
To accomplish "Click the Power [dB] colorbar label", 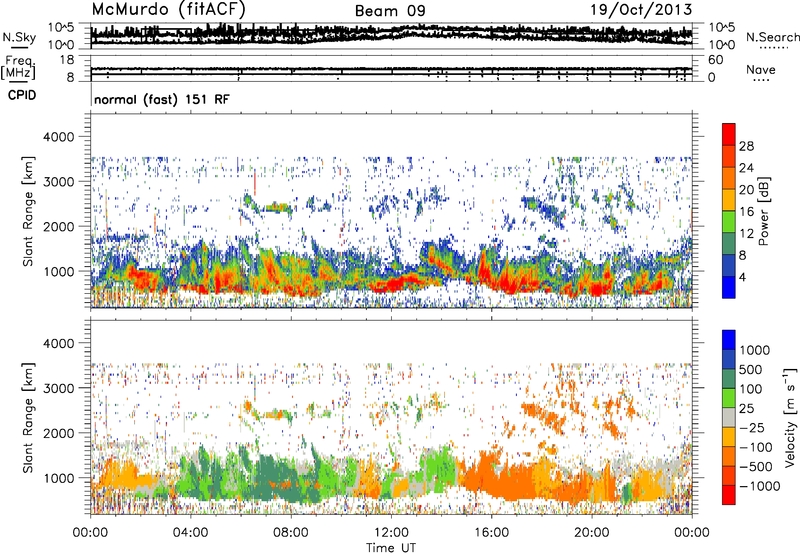I will [763, 211].
